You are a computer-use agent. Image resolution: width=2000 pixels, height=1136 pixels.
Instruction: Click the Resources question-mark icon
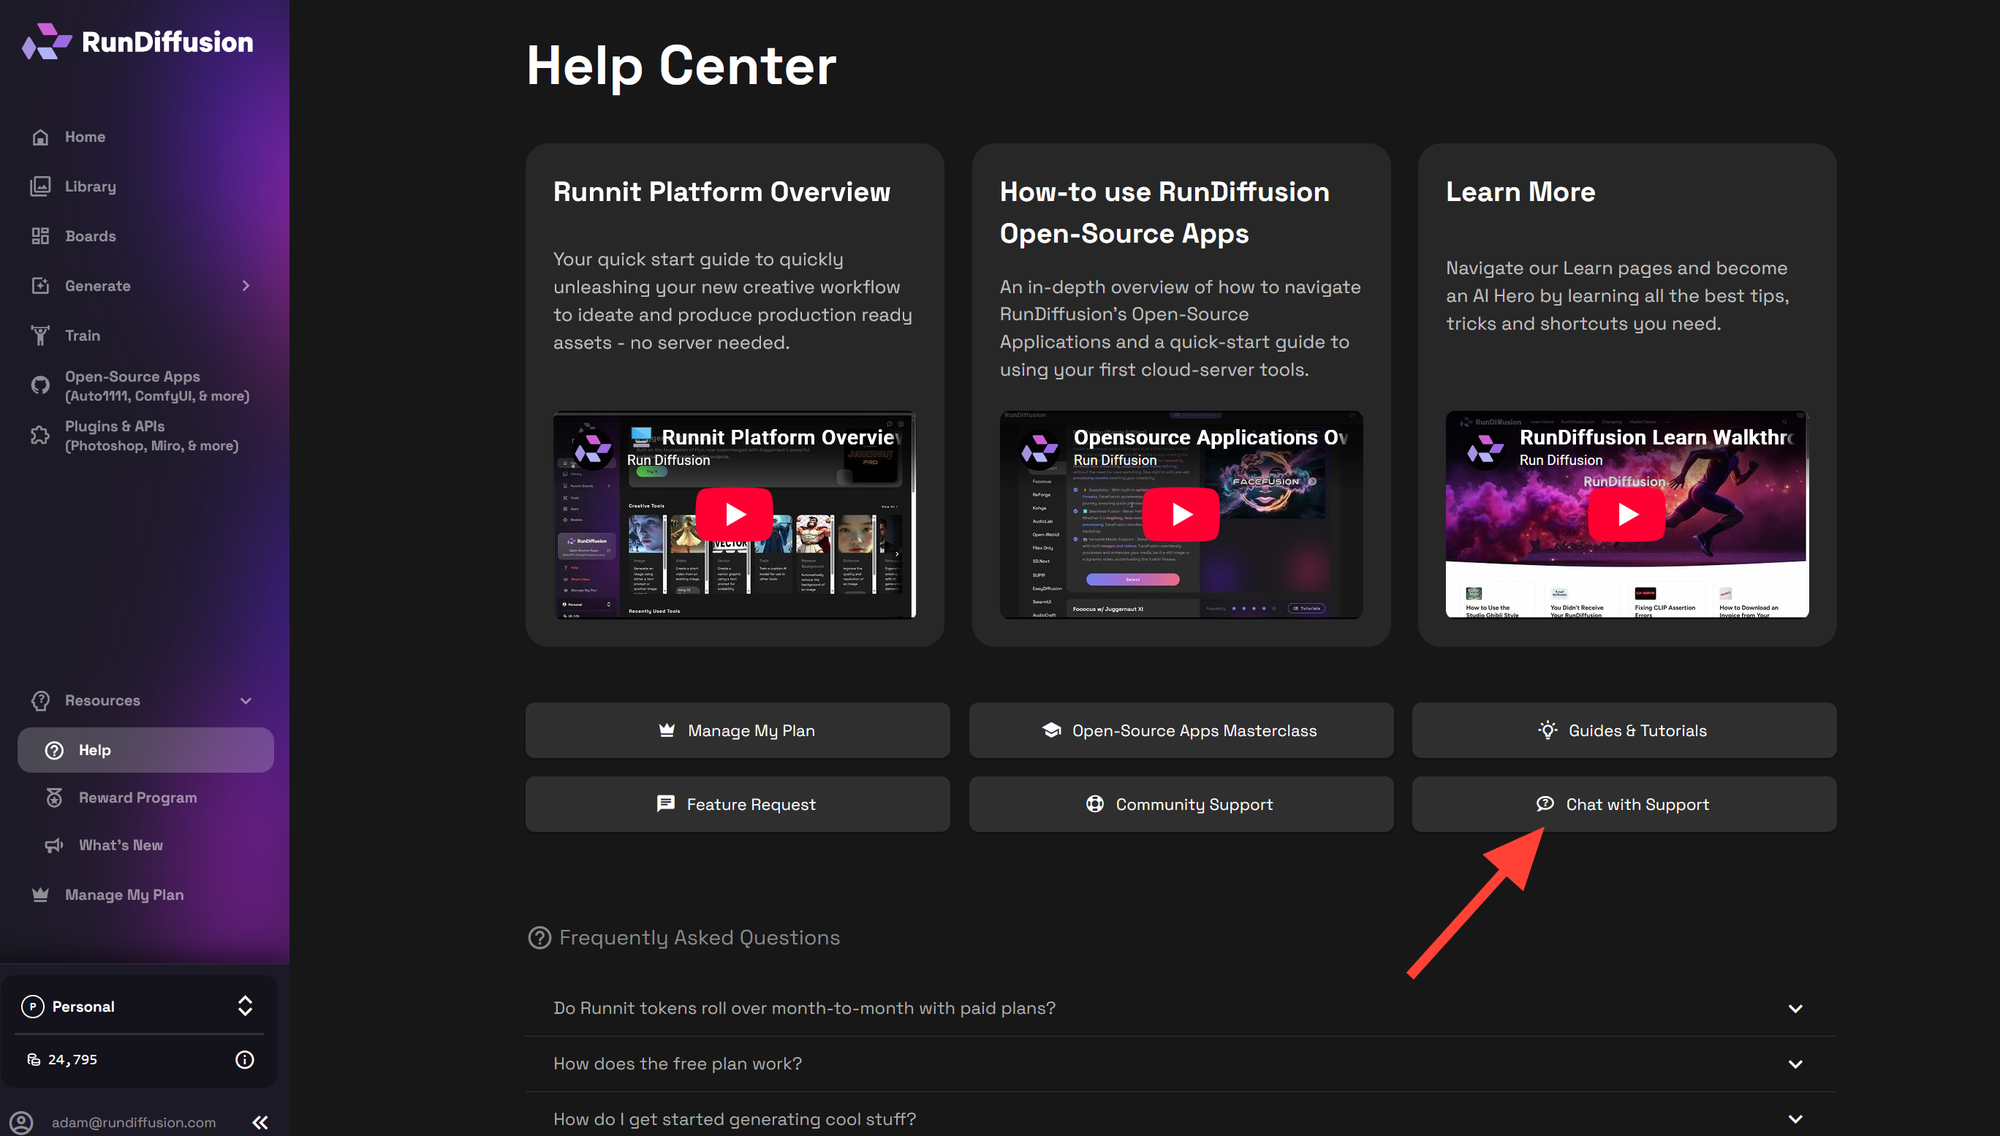40,701
